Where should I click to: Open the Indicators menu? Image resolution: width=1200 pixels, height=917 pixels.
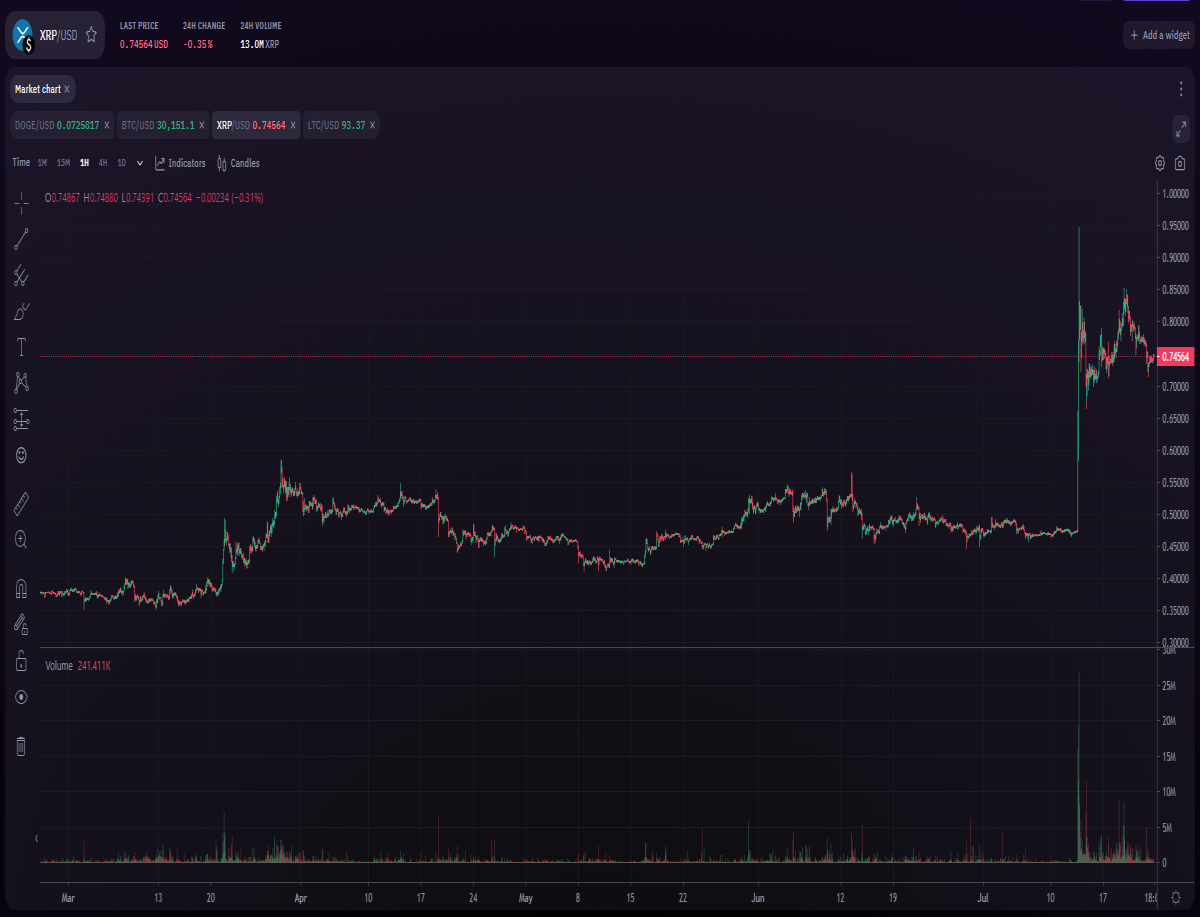click(x=180, y=163)
